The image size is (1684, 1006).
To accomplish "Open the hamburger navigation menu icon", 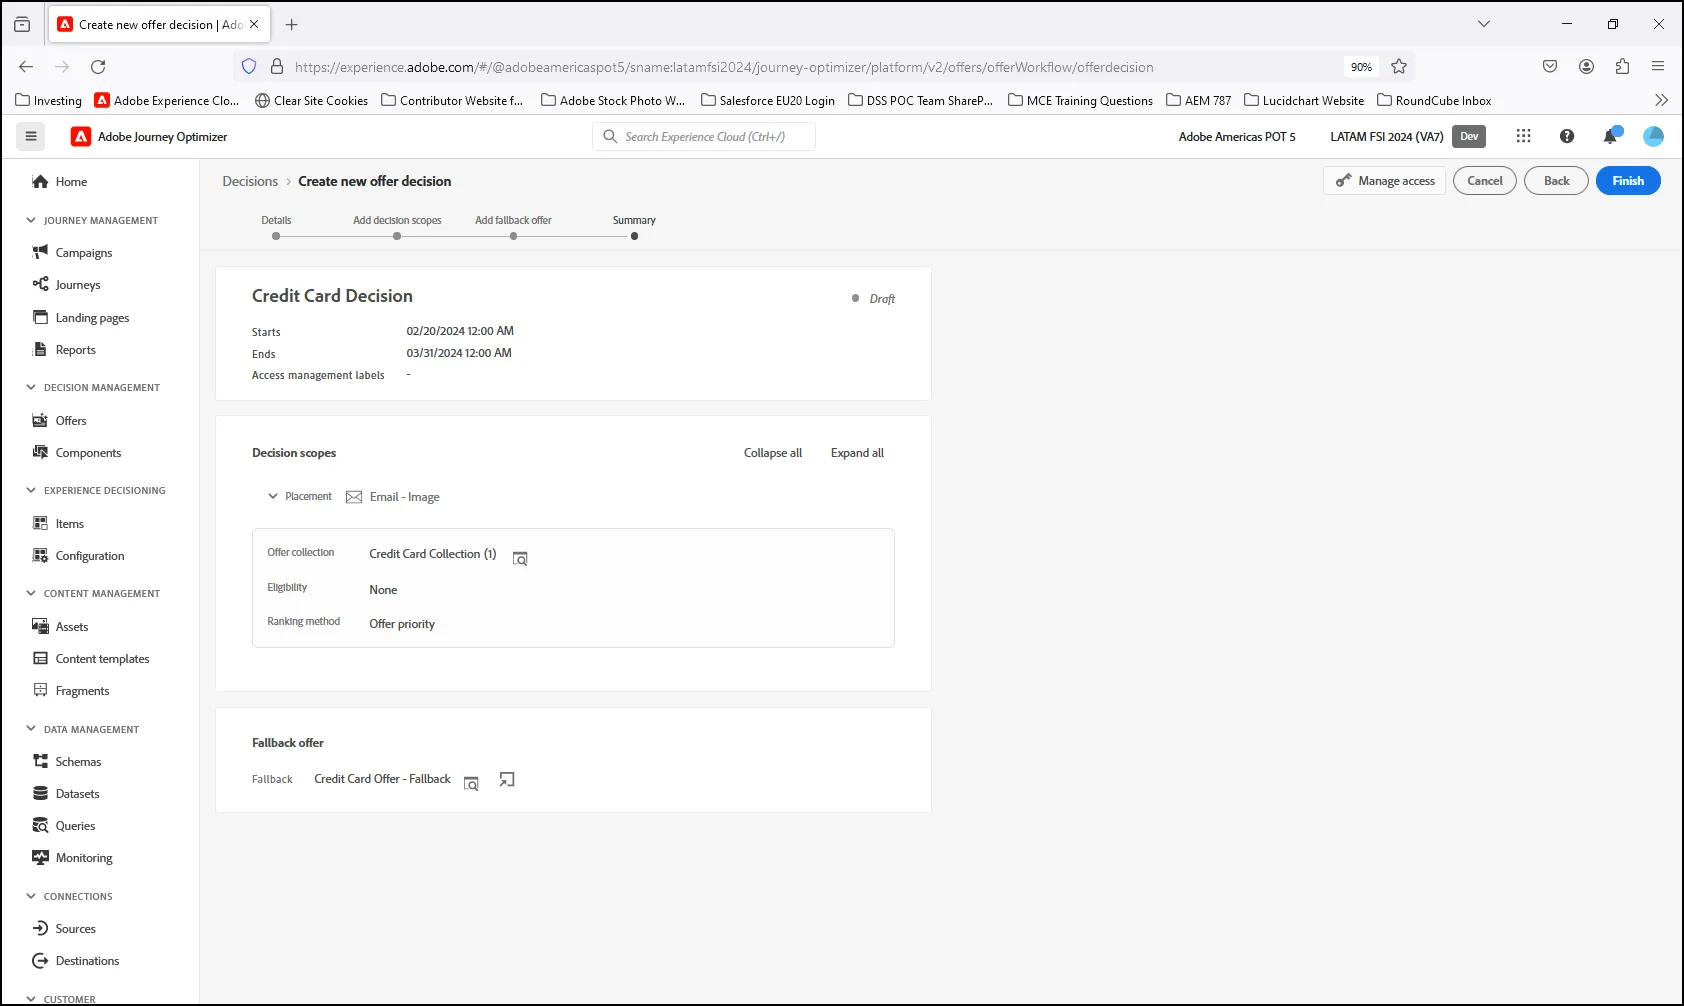I will click(31, 137).
